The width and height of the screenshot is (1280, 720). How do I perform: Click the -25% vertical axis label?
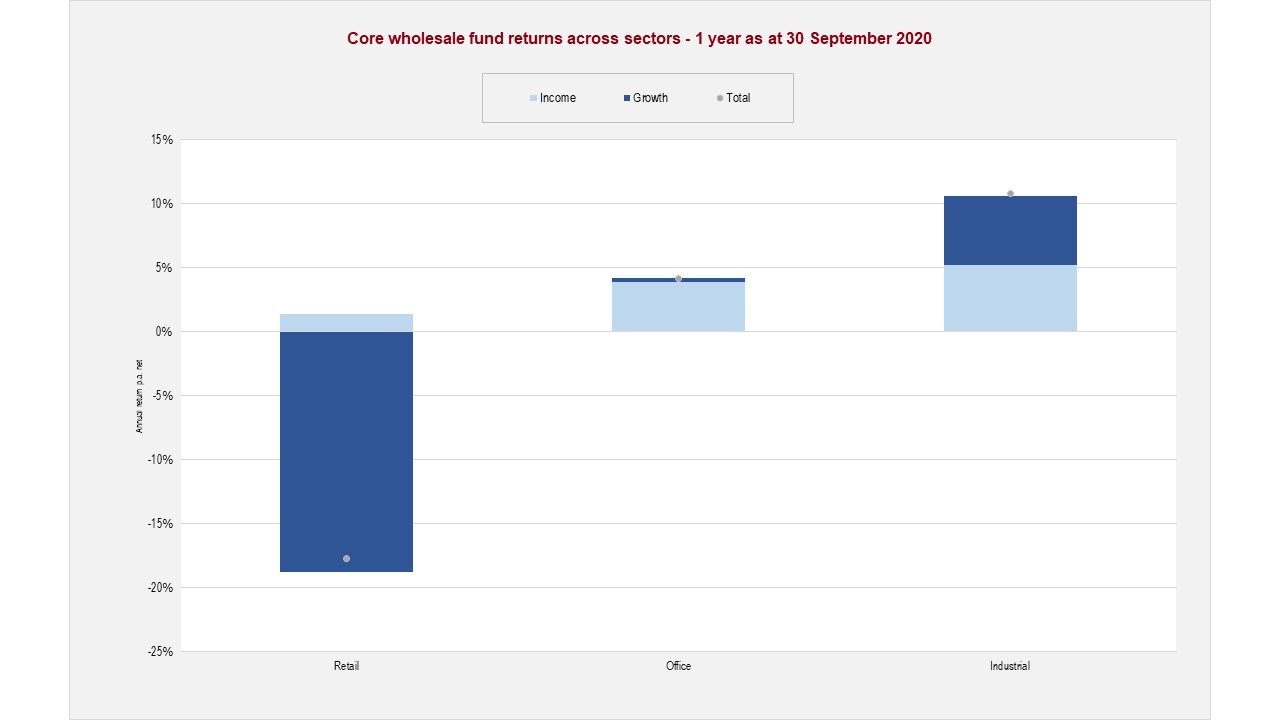[x=161, y=652]
